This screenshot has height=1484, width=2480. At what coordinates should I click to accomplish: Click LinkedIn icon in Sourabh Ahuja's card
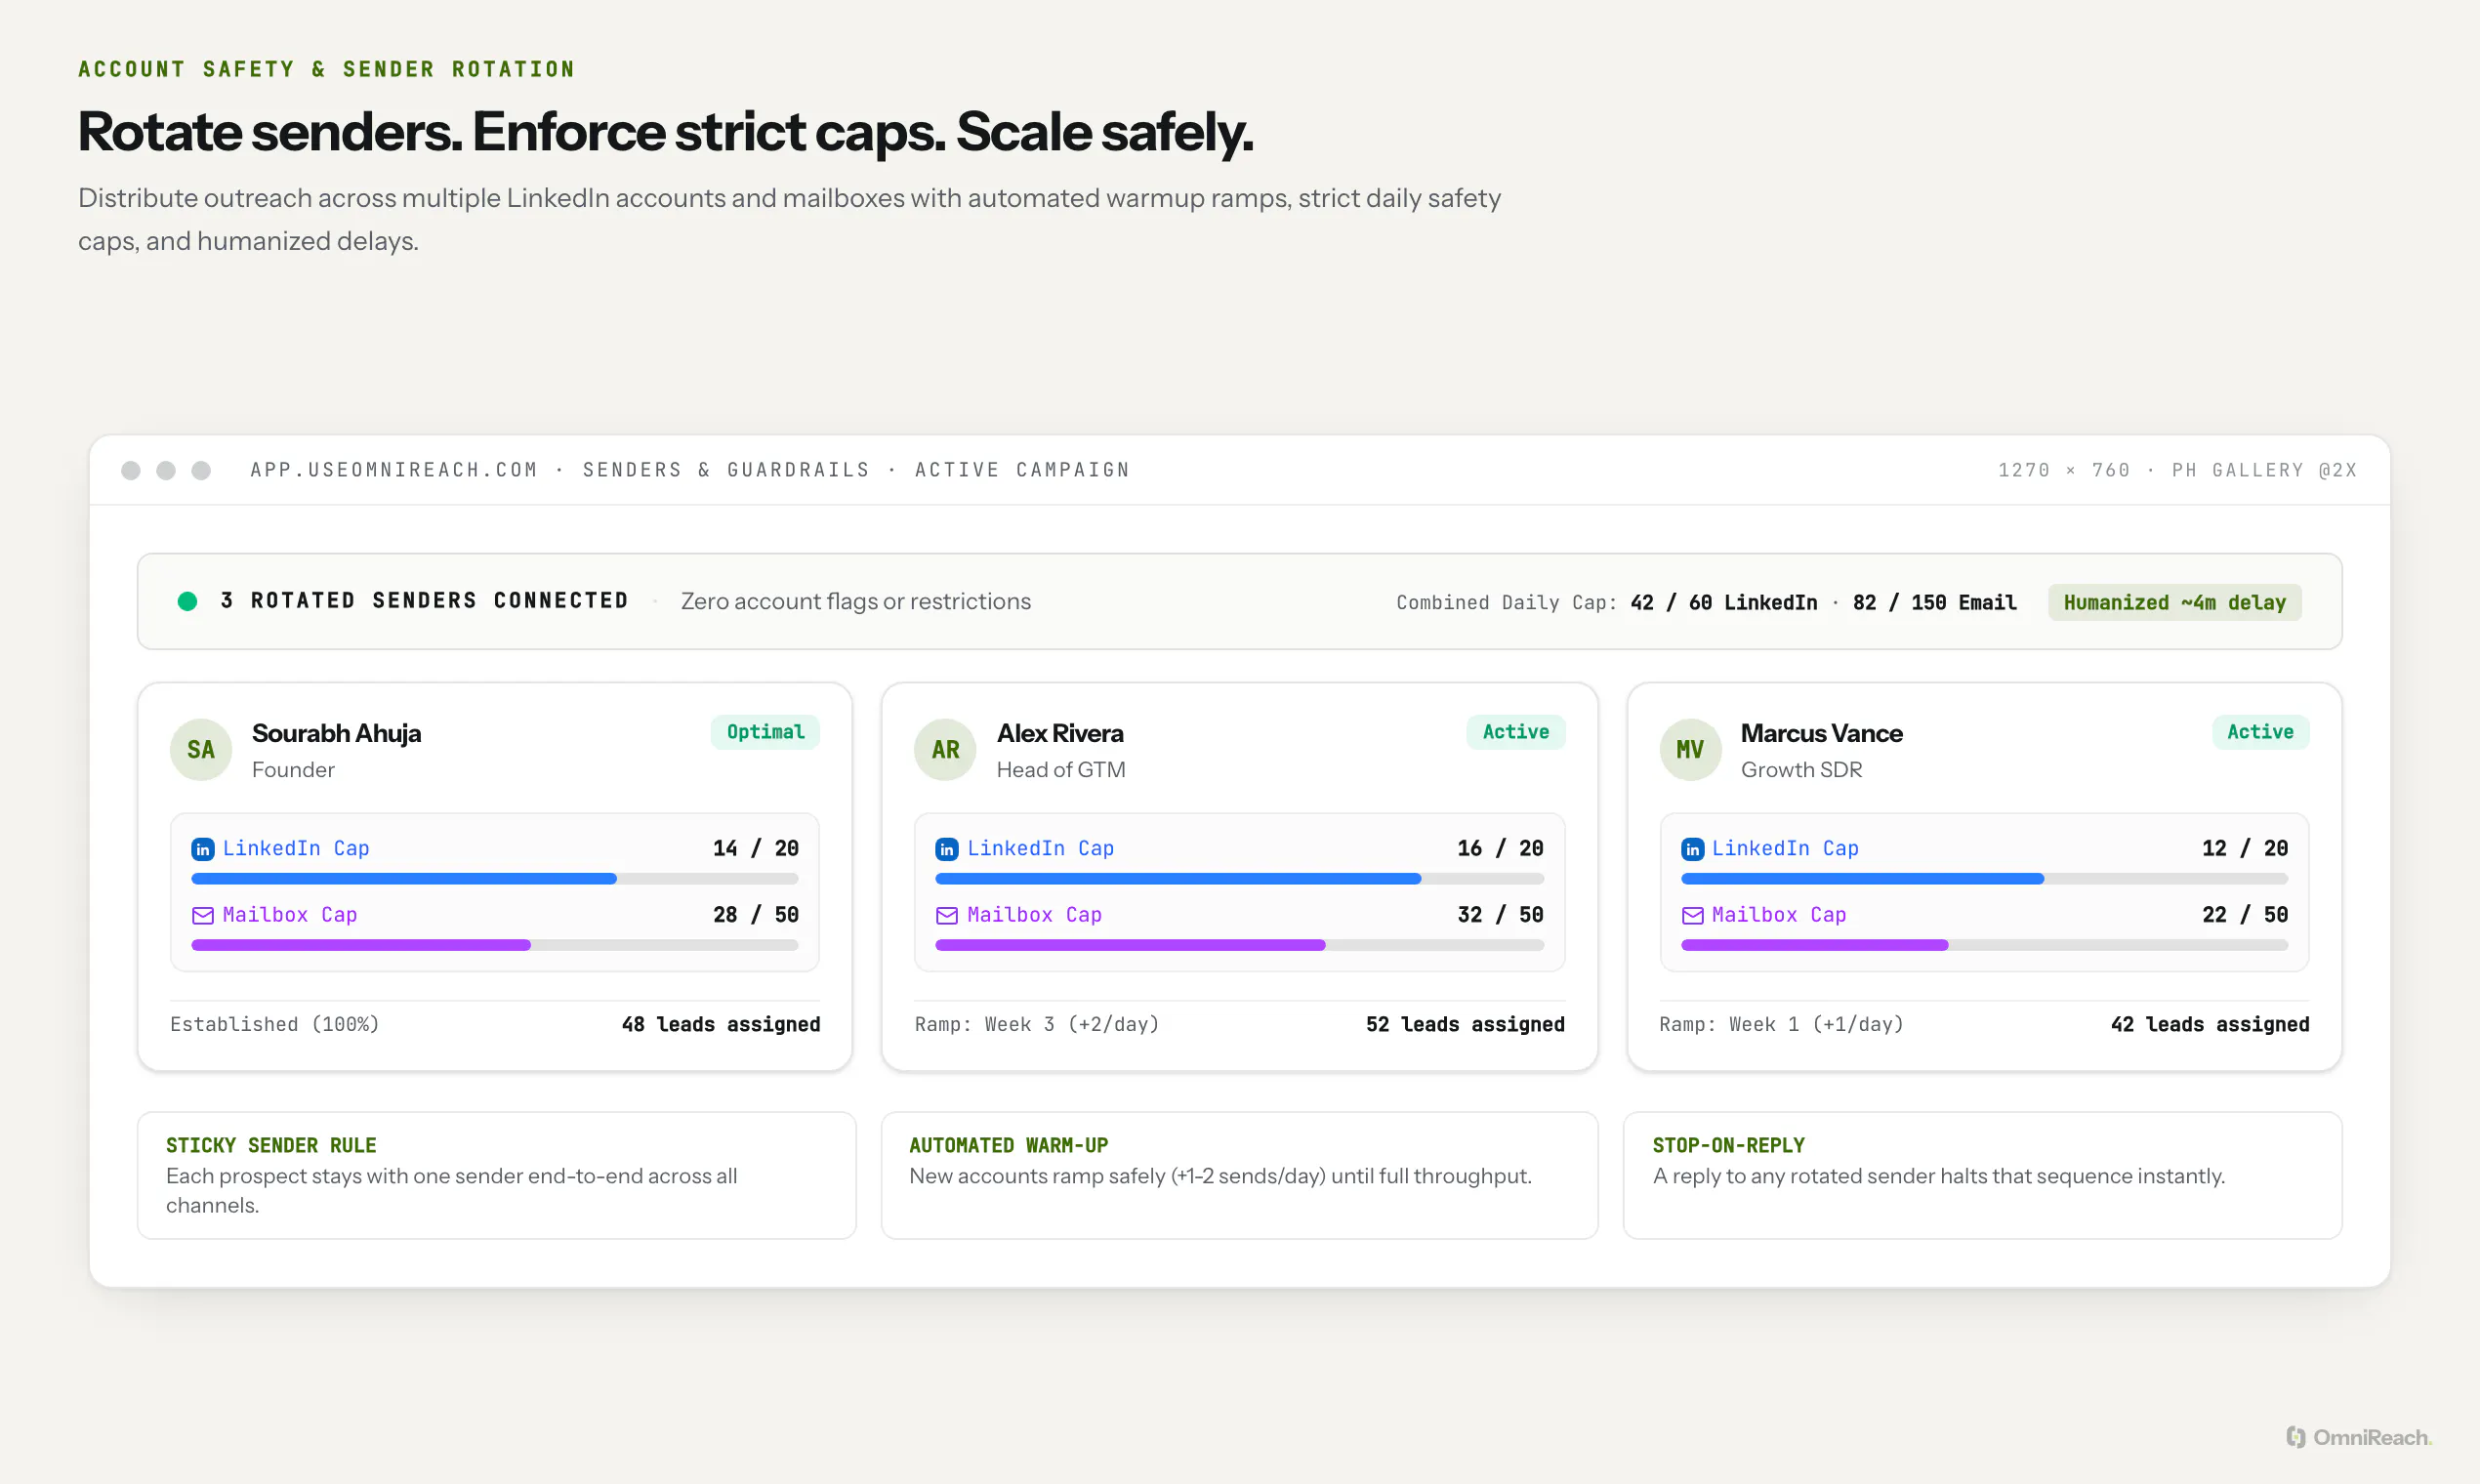coord(203,849)
